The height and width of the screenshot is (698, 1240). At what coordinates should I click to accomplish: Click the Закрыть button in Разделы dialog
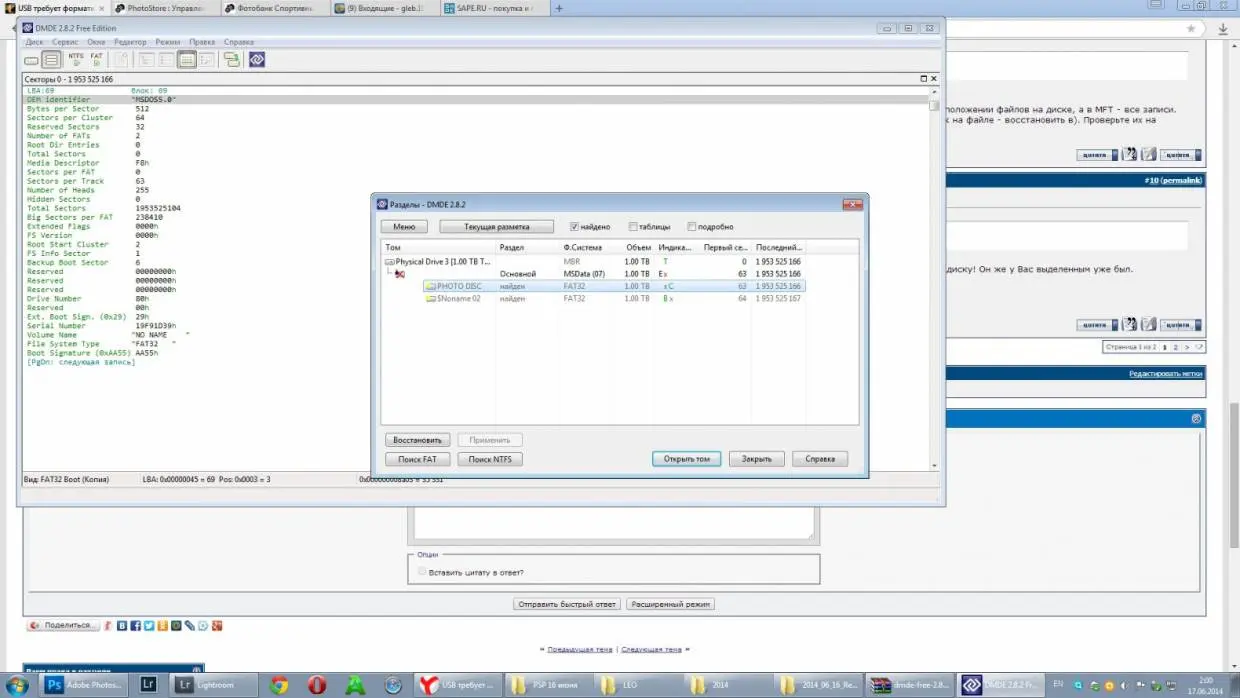click(756, 459)
